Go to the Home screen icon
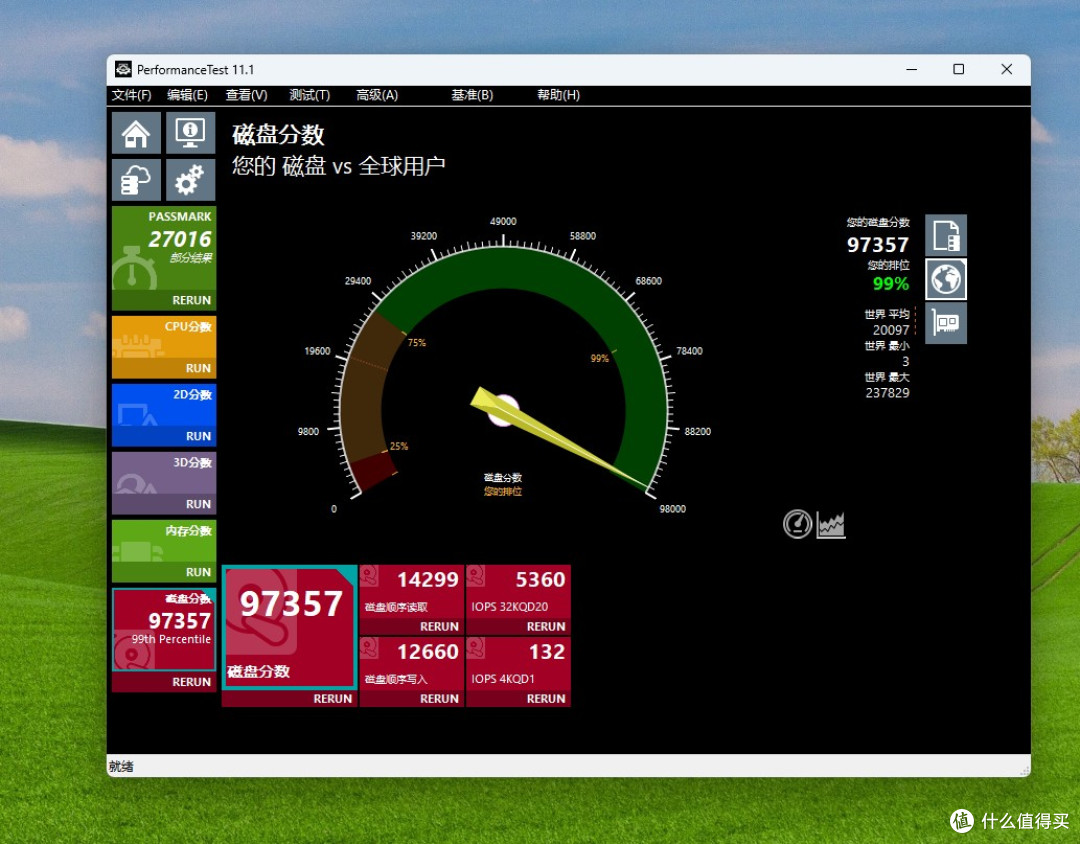1080x844 pixels. pyautogui.click(x=136, y=133)
